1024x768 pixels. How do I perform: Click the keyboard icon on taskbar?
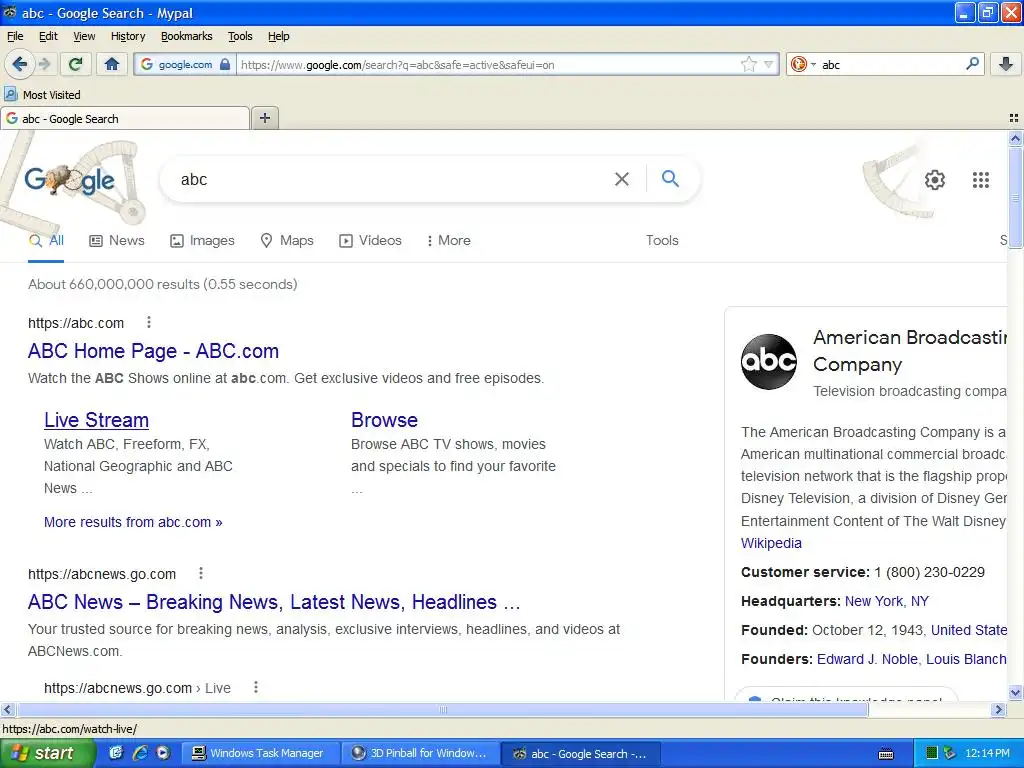[x=886, y=754]
